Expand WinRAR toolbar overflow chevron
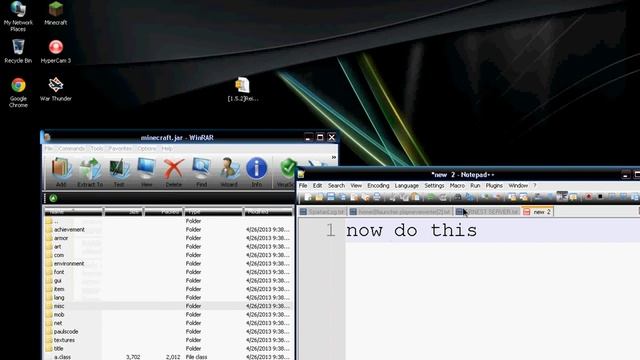The height and width of the screenshot is (360, 640). pyautogui.click(x=333, y=157)
